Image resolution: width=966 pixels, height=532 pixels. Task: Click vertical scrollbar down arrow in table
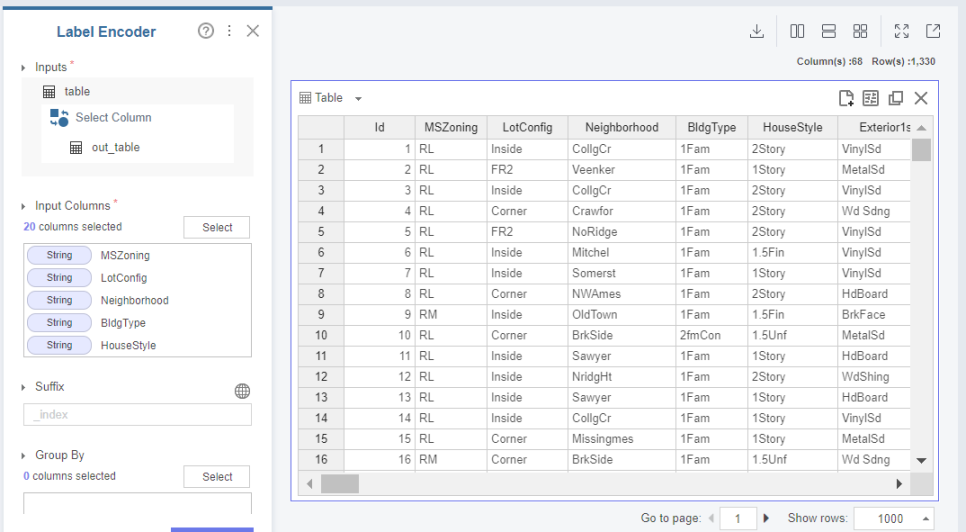coord(922,461)
